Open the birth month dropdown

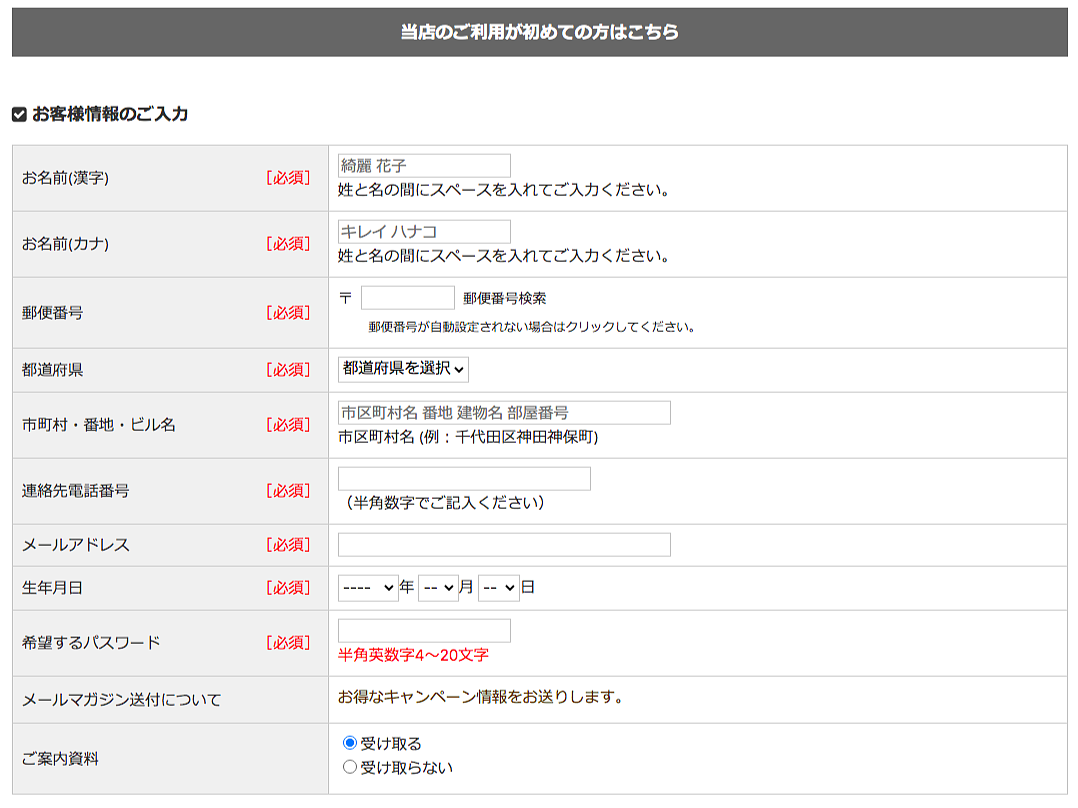pos(438,588)
